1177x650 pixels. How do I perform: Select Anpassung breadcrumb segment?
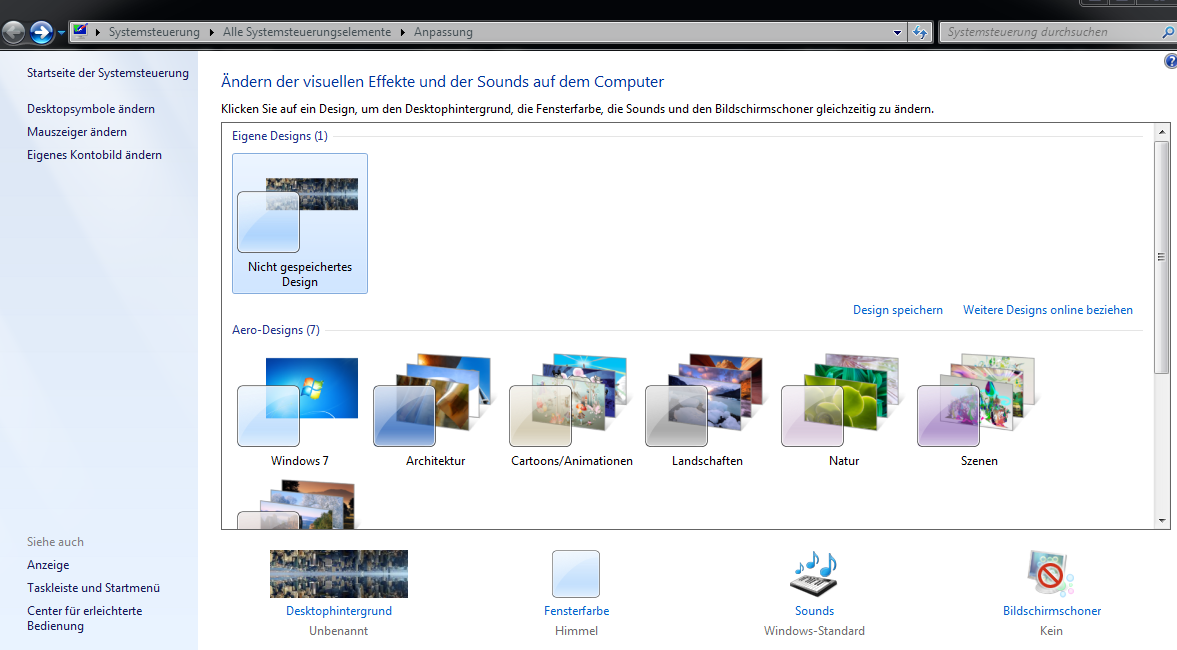point(443,32)
